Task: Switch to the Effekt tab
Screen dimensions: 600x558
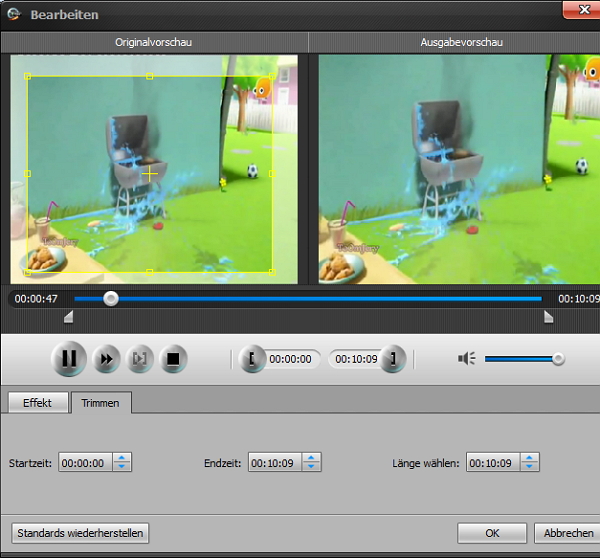Action: pos(38,403)
